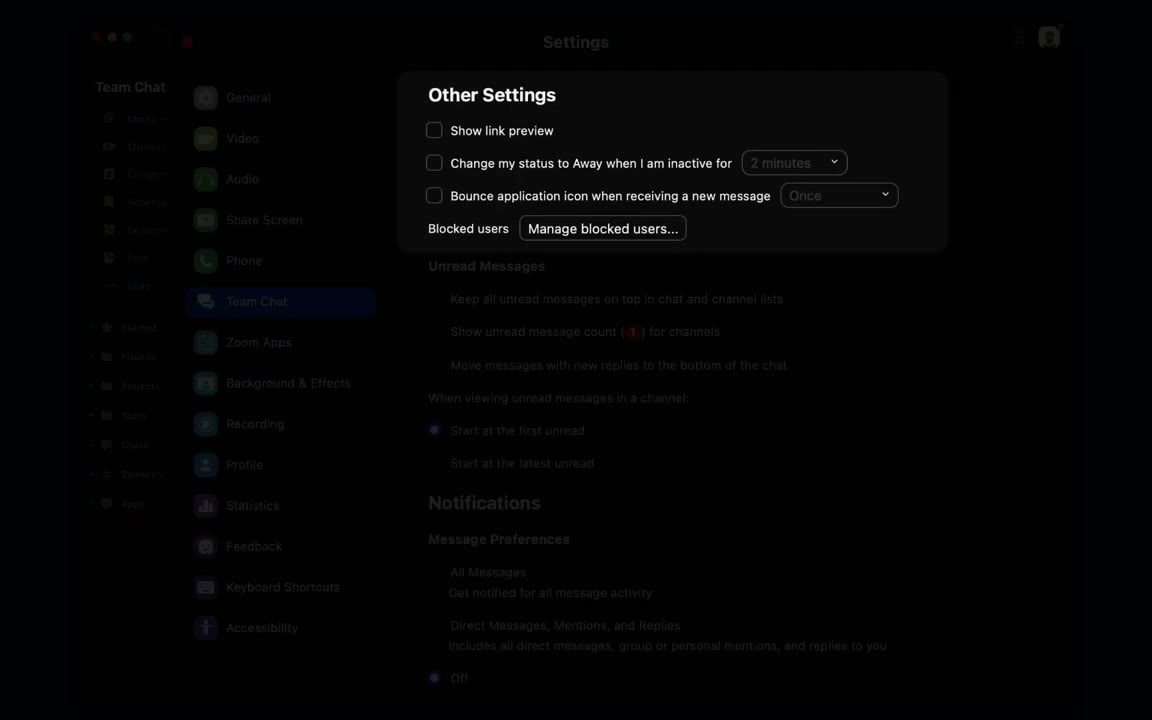This screenshot has width=1152, height=720.
Task: Click 'Show unread message count' option text
Action: [585, 332]
